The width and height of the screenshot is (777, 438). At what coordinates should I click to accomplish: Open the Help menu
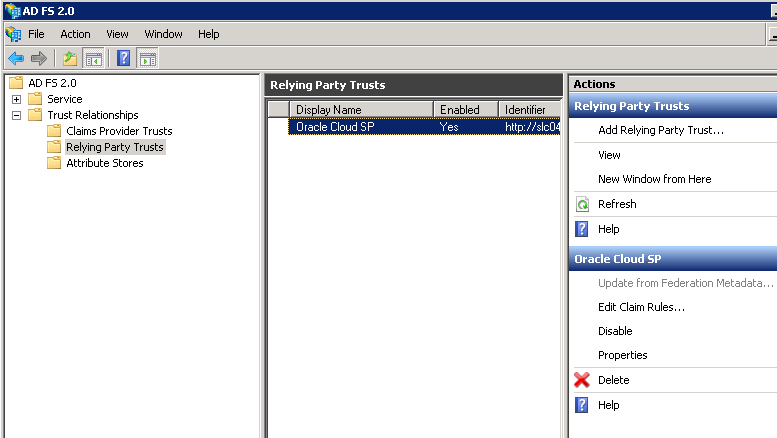tap(209, 34)
